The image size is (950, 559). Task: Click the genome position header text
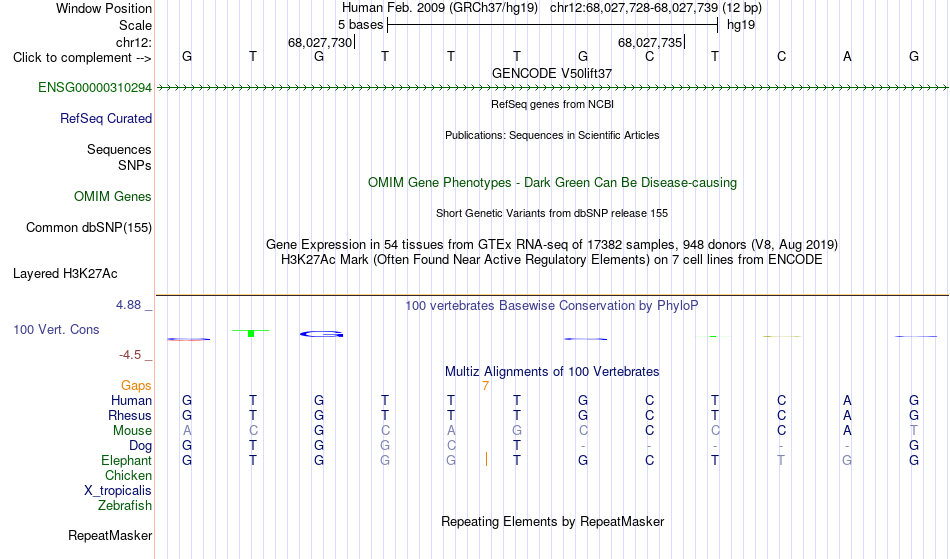[552, 8]
